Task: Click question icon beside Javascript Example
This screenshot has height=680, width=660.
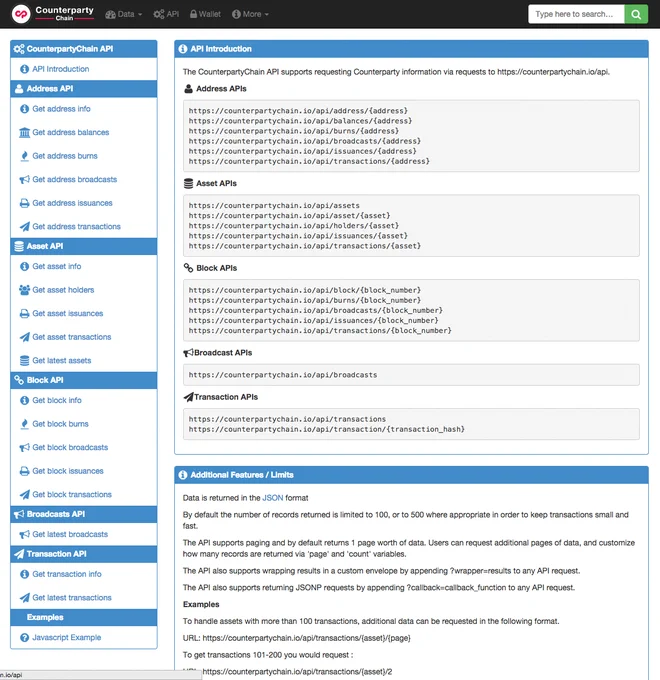Action: [x=25, y=638]
